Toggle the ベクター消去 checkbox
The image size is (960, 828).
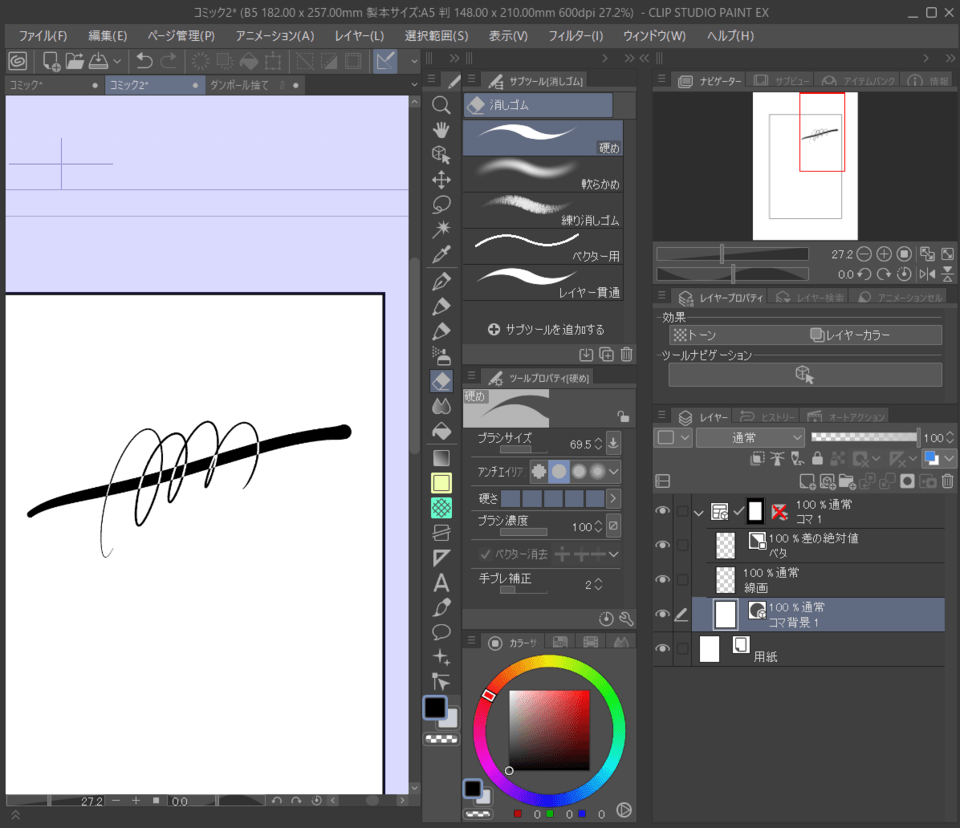(486, 554)
